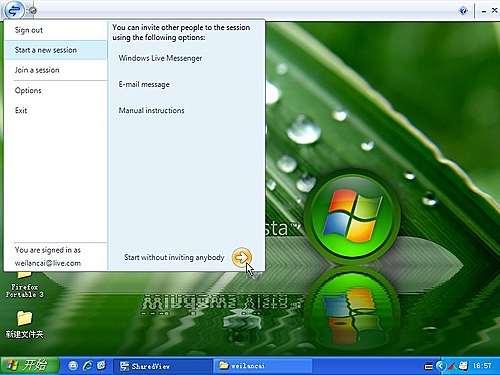Viewport: 500px width, 375px height.
Task: Open the 开始 Start button
Action: [x=29, y=366]
